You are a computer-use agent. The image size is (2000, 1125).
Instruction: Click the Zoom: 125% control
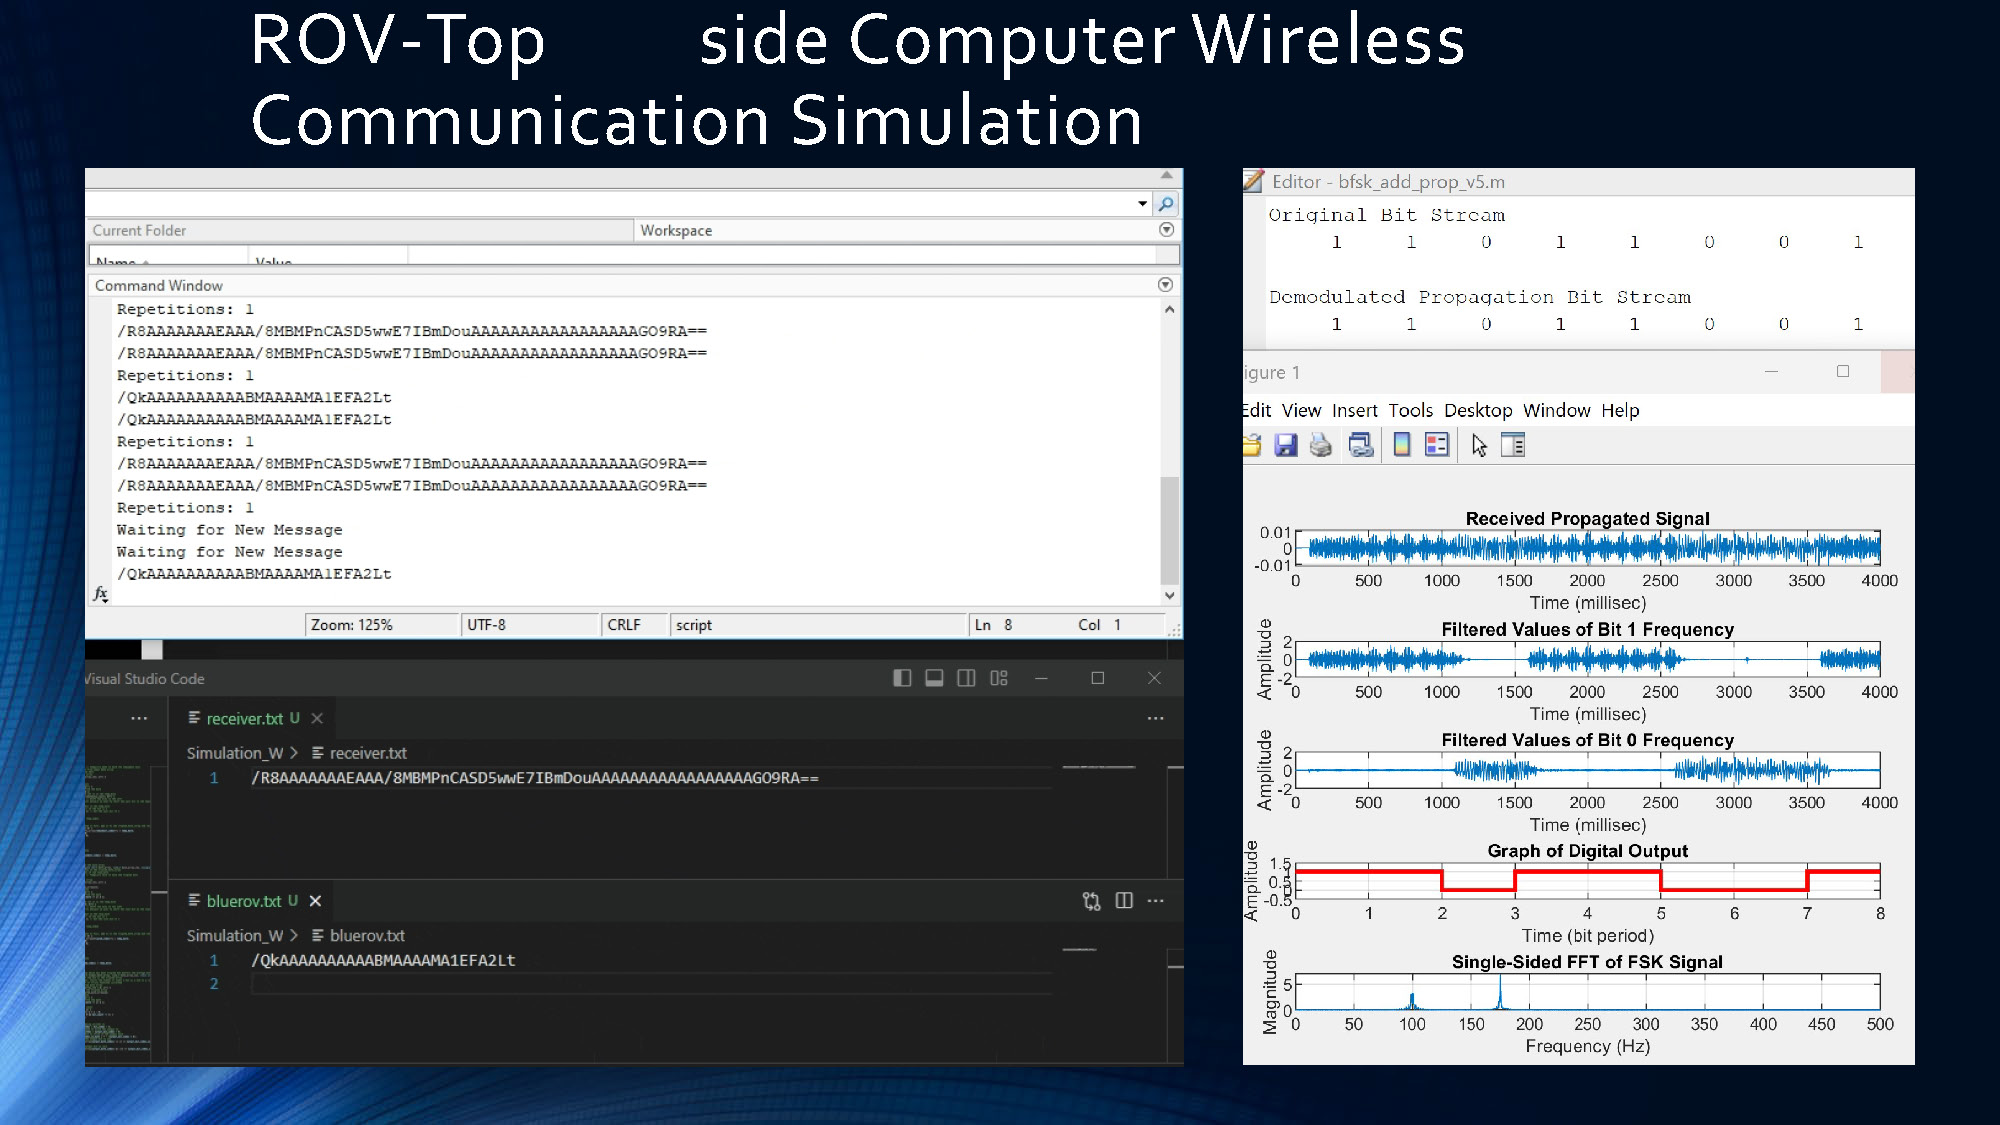pyautogui.click(x=352, y=624)
